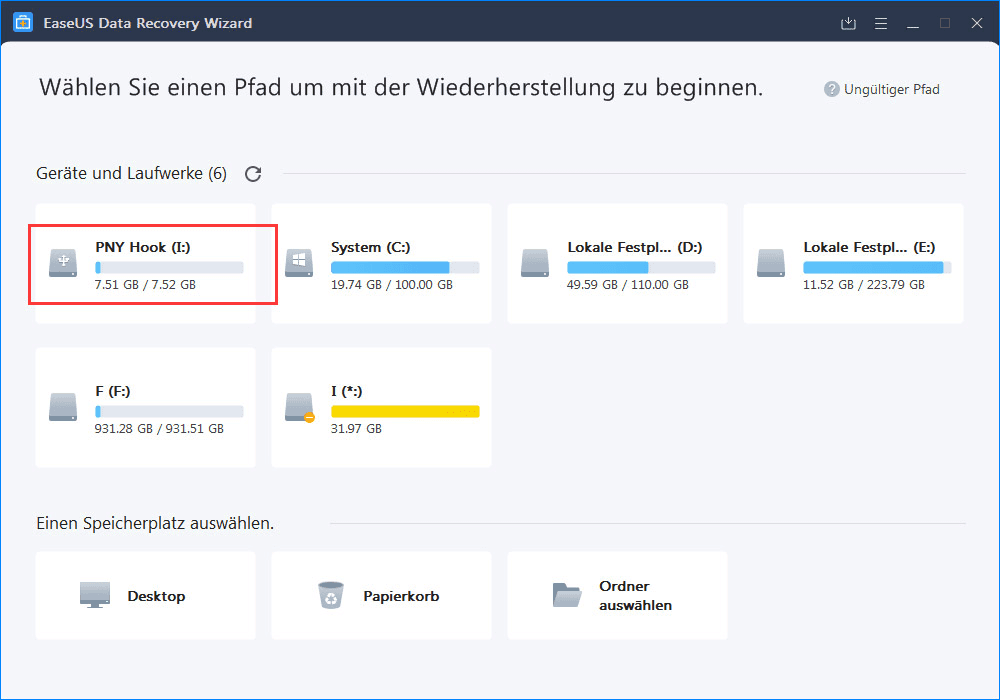Screen dimensions: 1000x700
Task: Open the hamburger menu in title bar
Action: click(x=881, y=24)
